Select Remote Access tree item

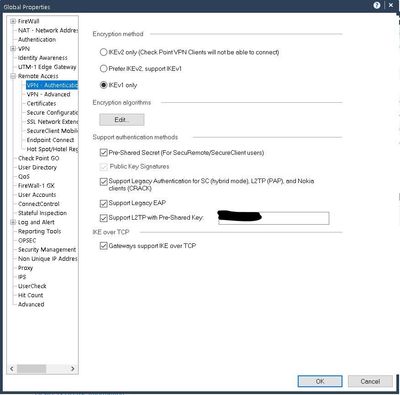38,76
